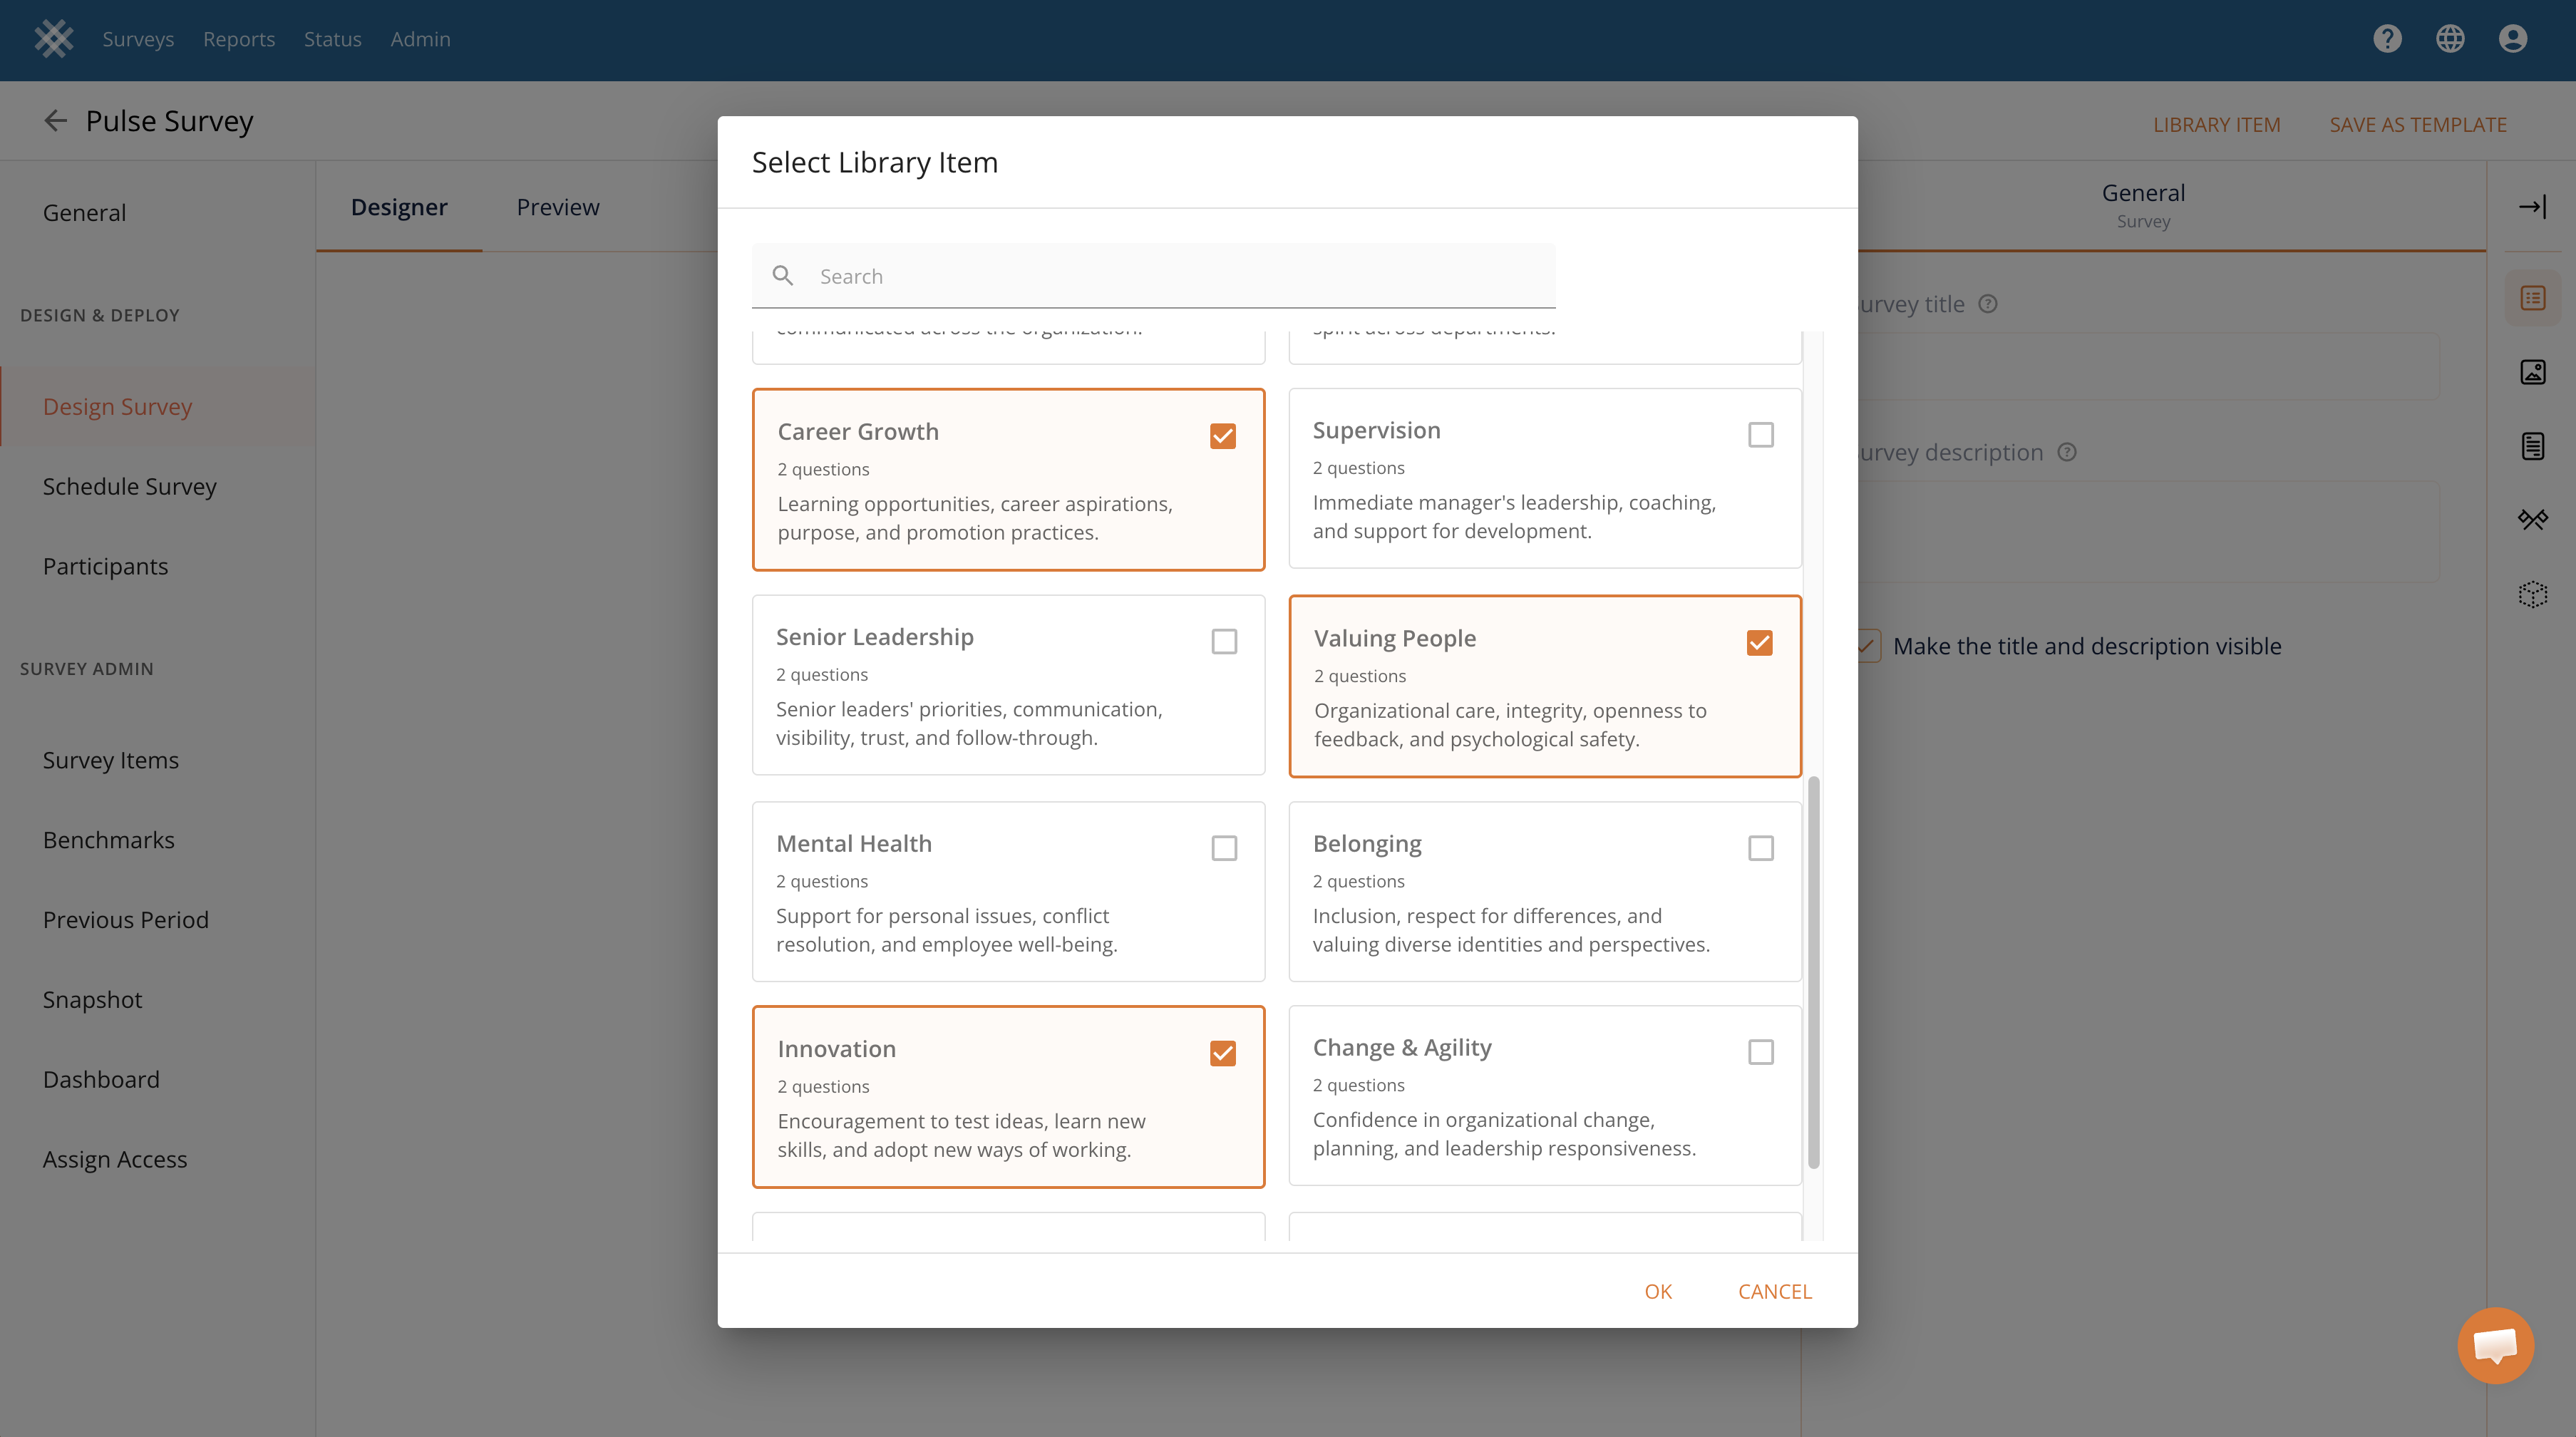Open the help question mark icon
This screenshot has width=2576, height=1437.
(x=2387, y=39)
